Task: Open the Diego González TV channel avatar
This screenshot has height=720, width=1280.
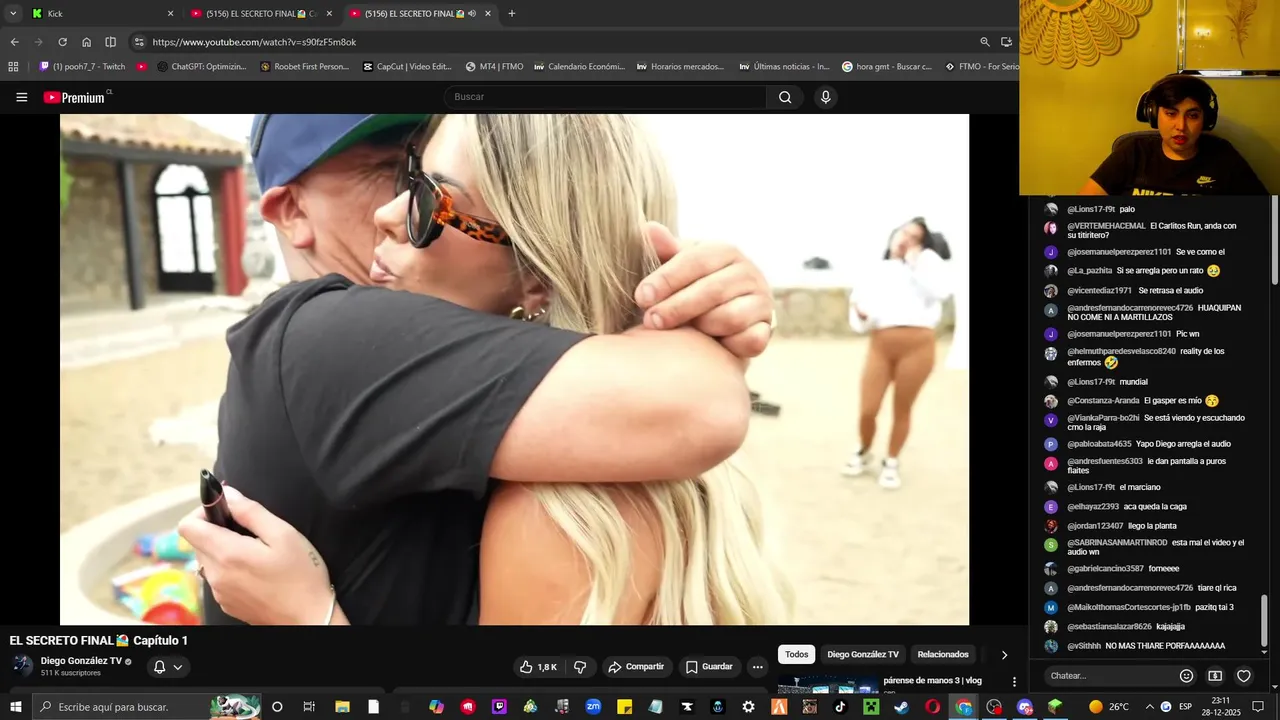Action: tap(22, 666)
